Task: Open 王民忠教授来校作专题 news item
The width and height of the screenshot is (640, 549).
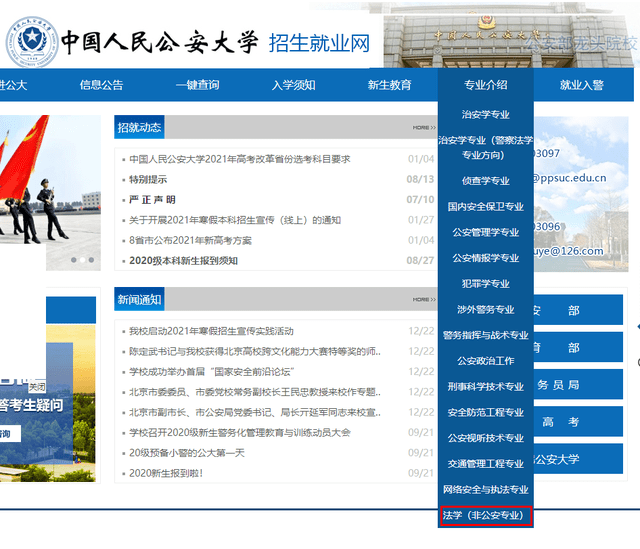Action: pos(255,392)
